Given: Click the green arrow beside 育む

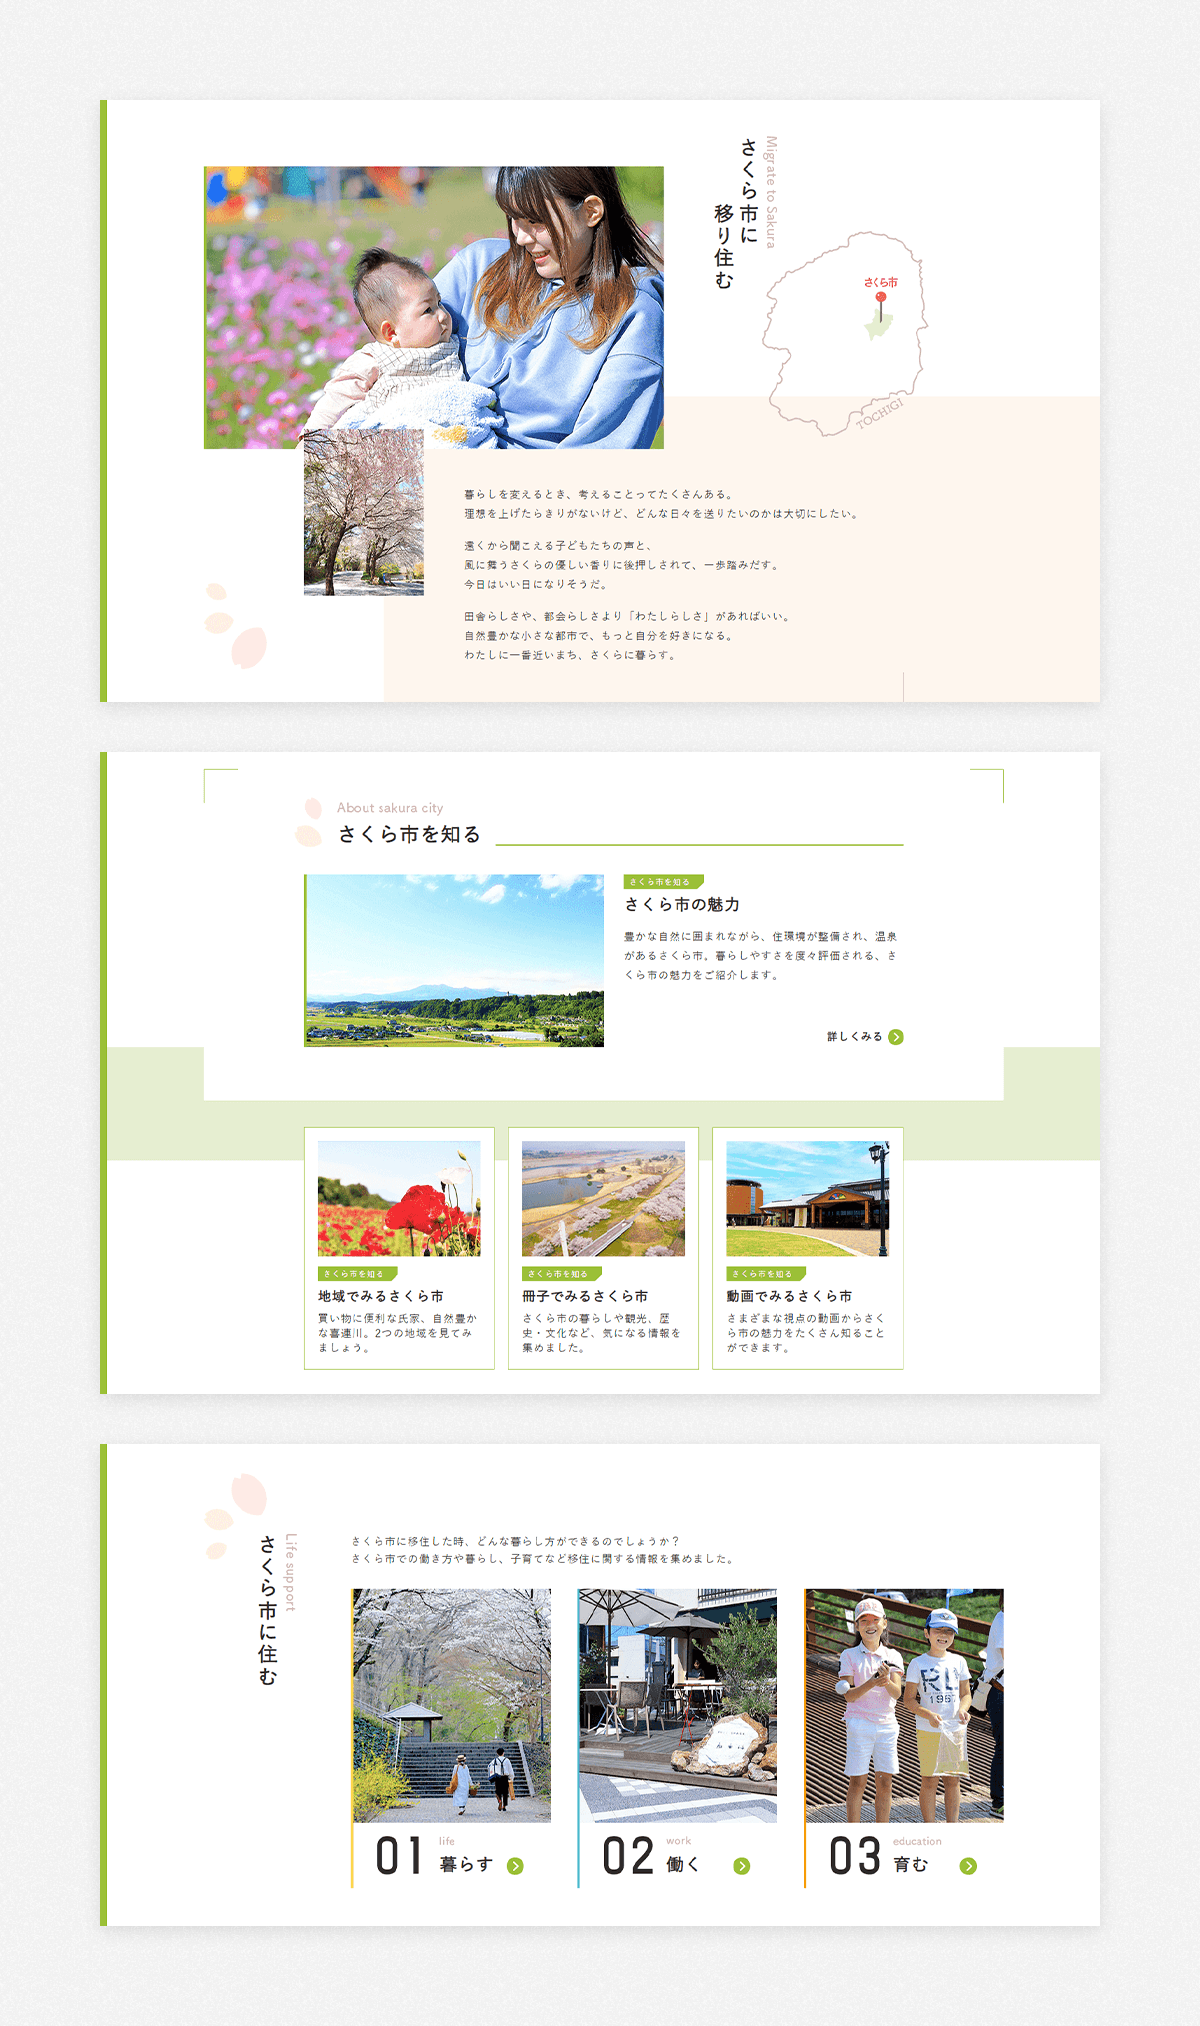Looking at the screenshot, I should 968,1866.
